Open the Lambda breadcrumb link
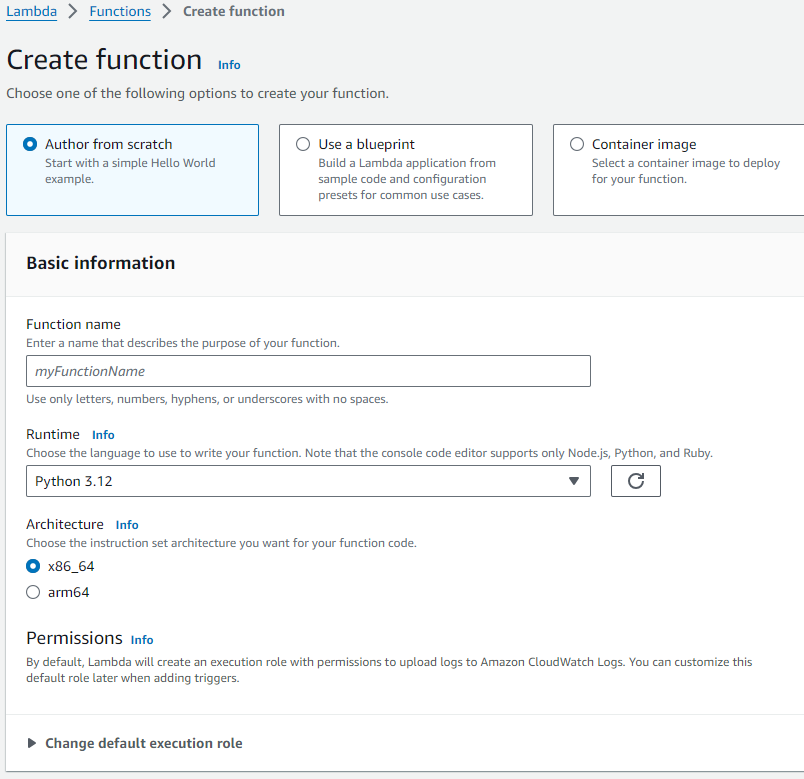The image size is (804, 779). [x=32, y=12]
